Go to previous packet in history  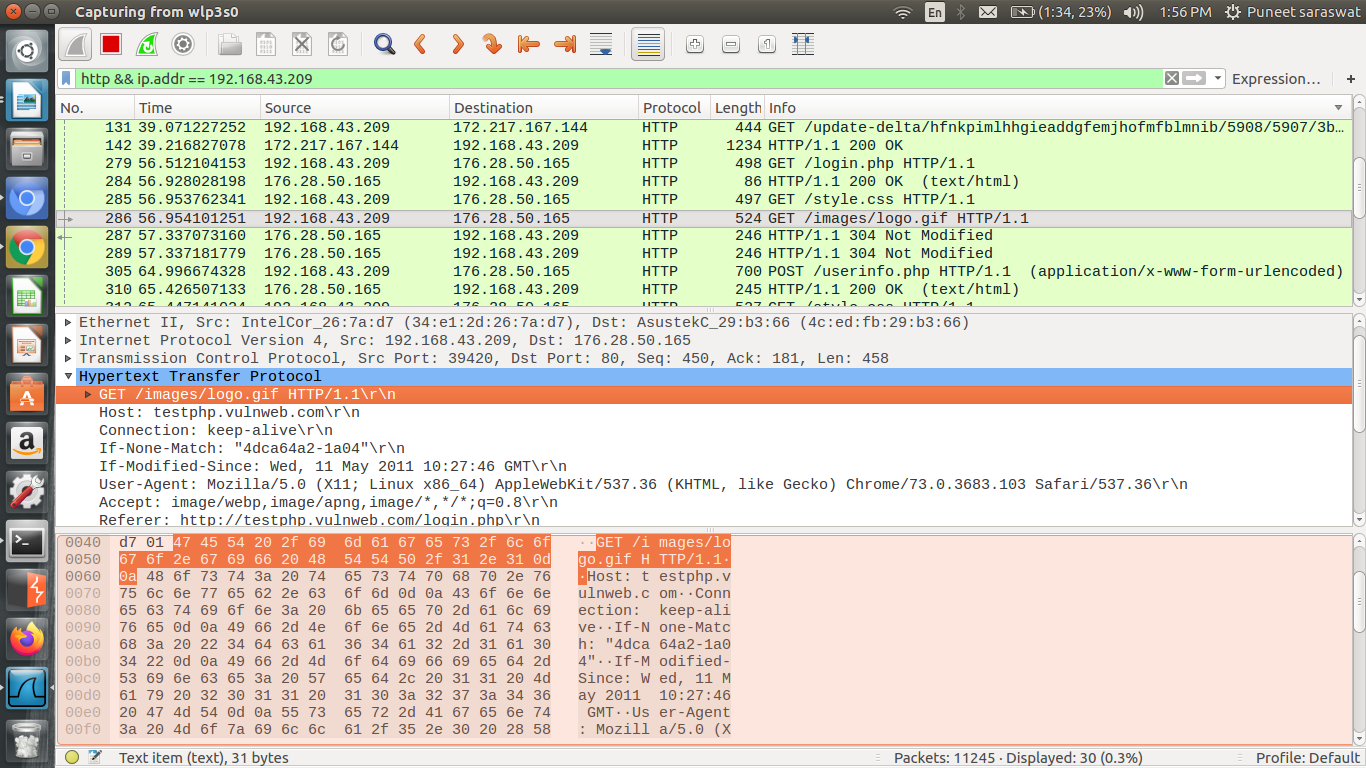(x=420, y=44)
